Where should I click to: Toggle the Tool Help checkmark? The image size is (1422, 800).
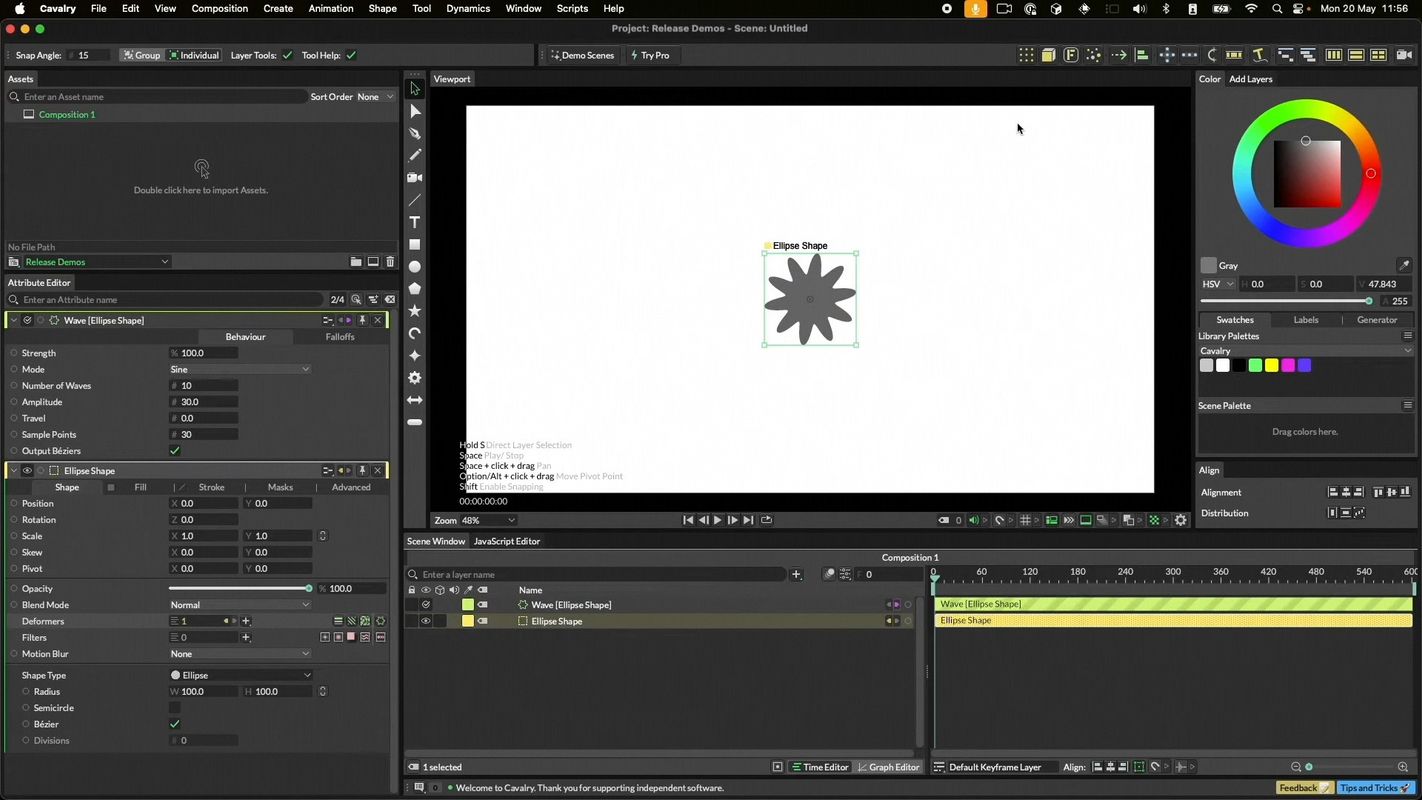click(351, 55)
